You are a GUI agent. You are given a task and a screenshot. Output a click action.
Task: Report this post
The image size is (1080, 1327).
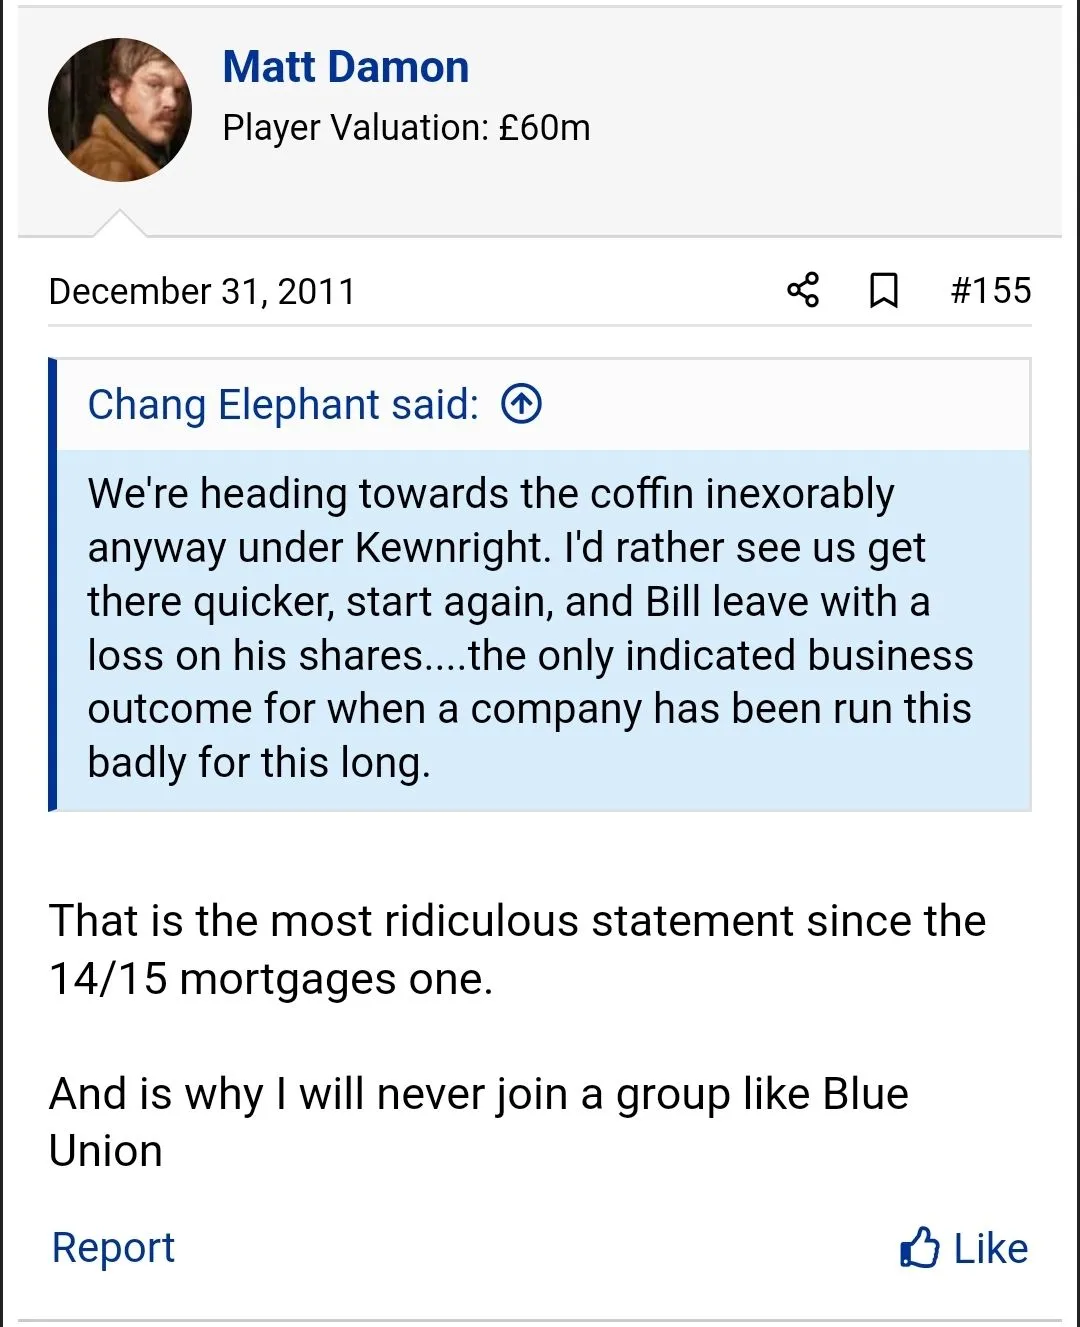tap(113, 1247)
